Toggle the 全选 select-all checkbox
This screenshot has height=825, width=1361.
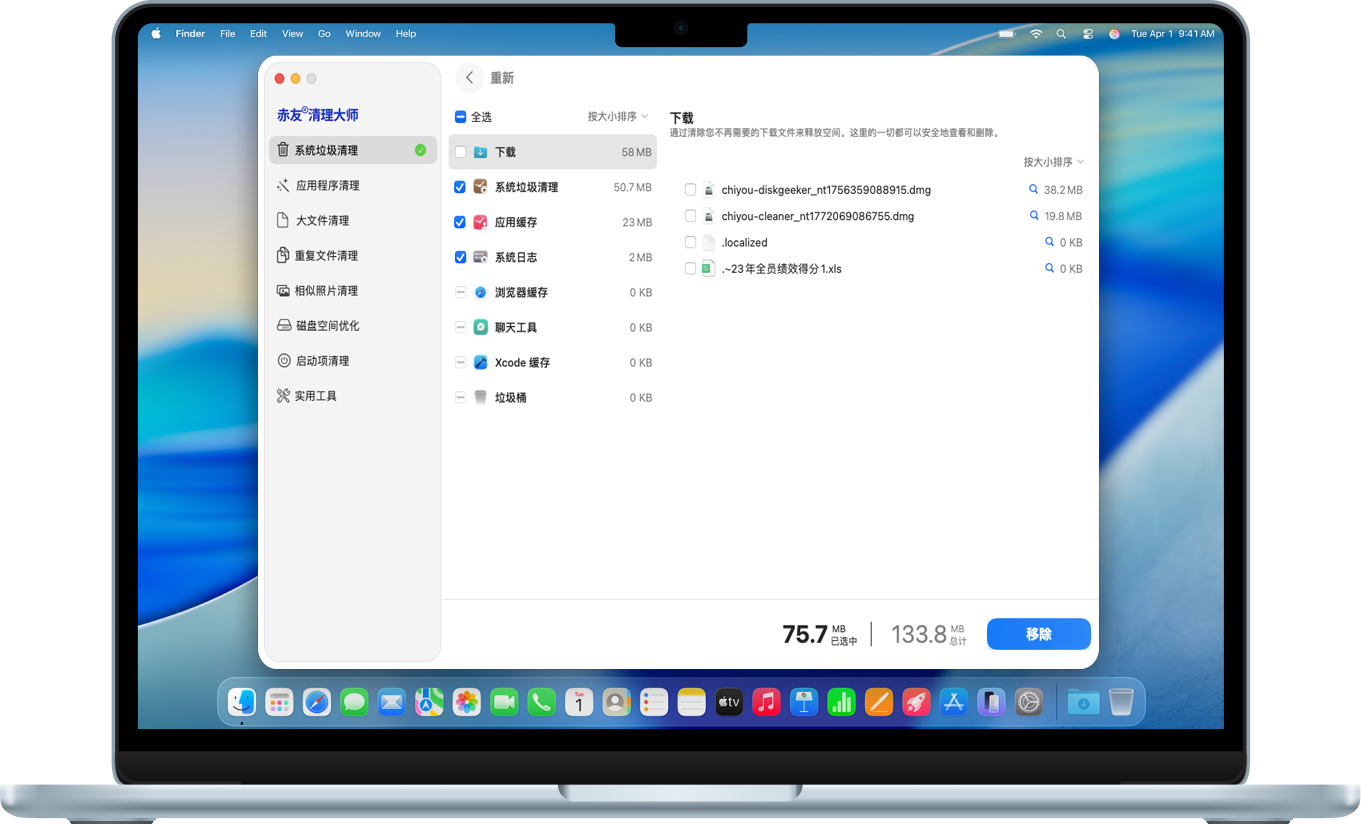[x=460, y=117]
